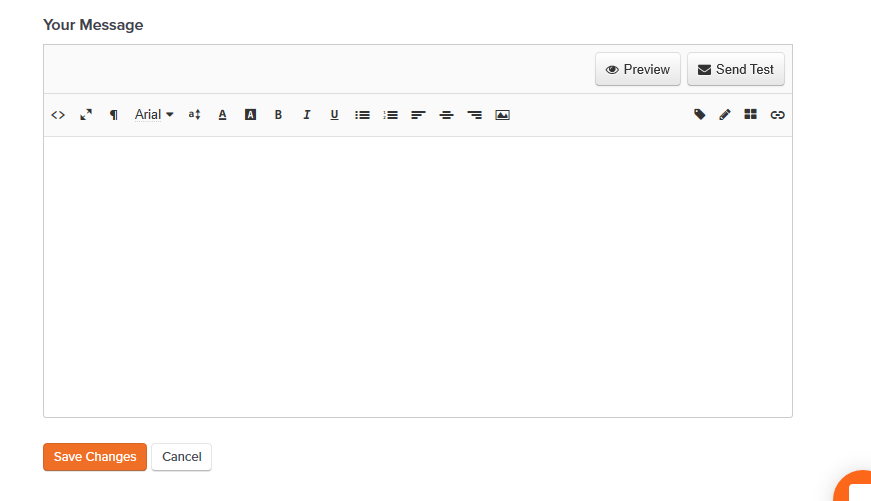Viewport: 871px width, 501px height.
Task: Open text background color tool
Action: 251,114
